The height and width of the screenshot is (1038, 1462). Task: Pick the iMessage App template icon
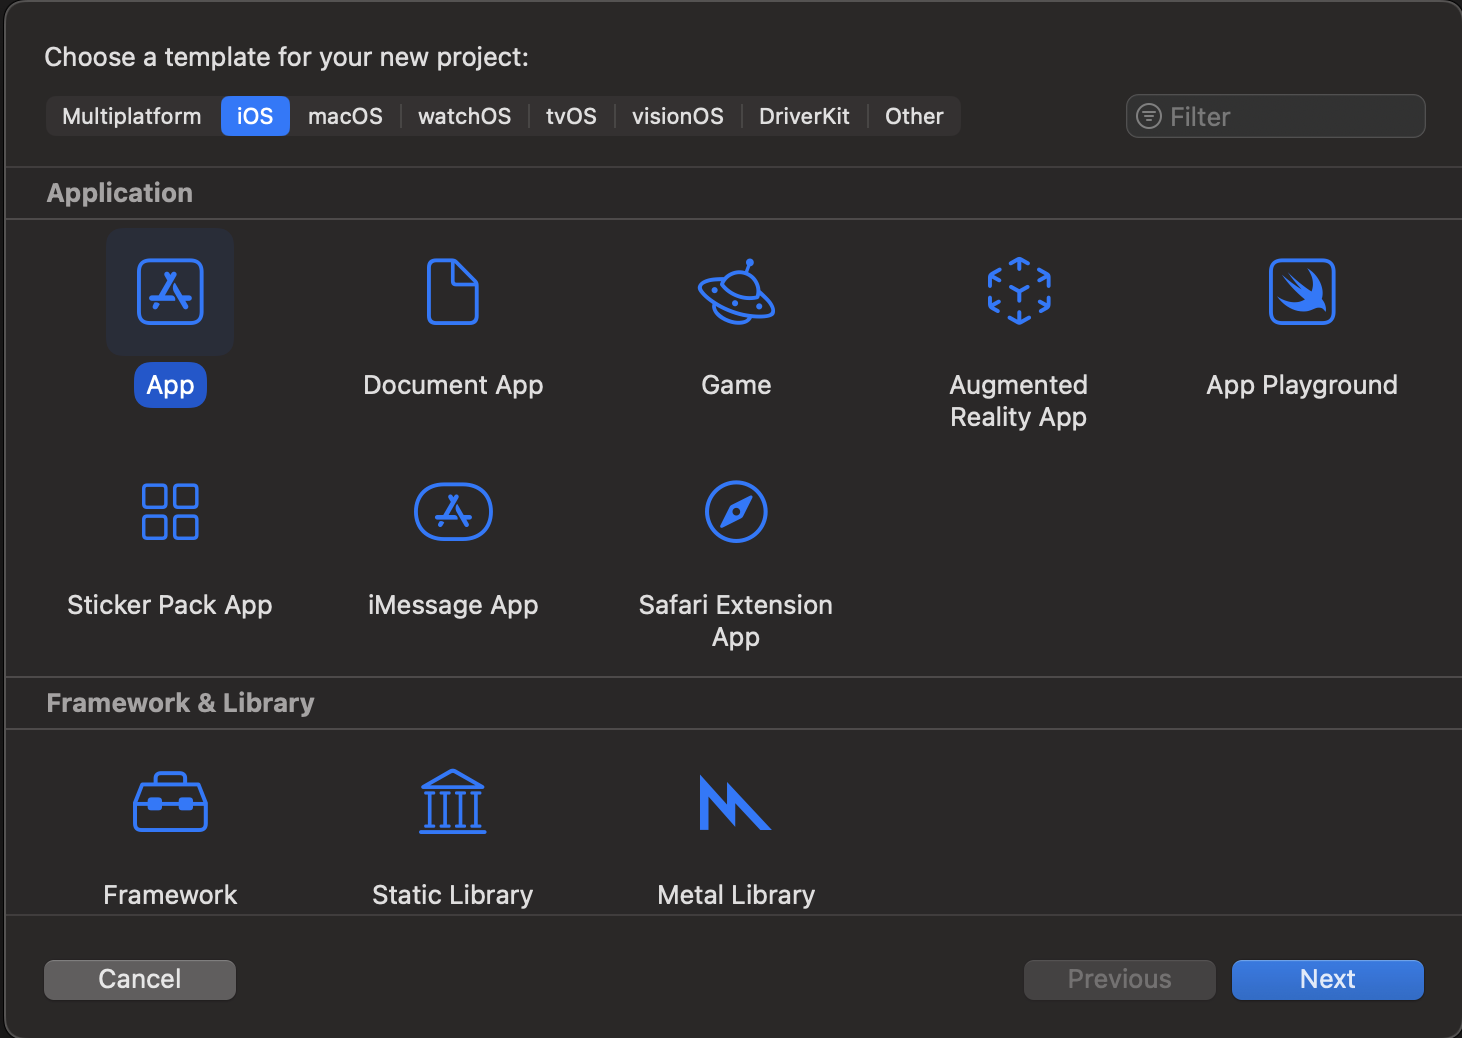(452, 512)
